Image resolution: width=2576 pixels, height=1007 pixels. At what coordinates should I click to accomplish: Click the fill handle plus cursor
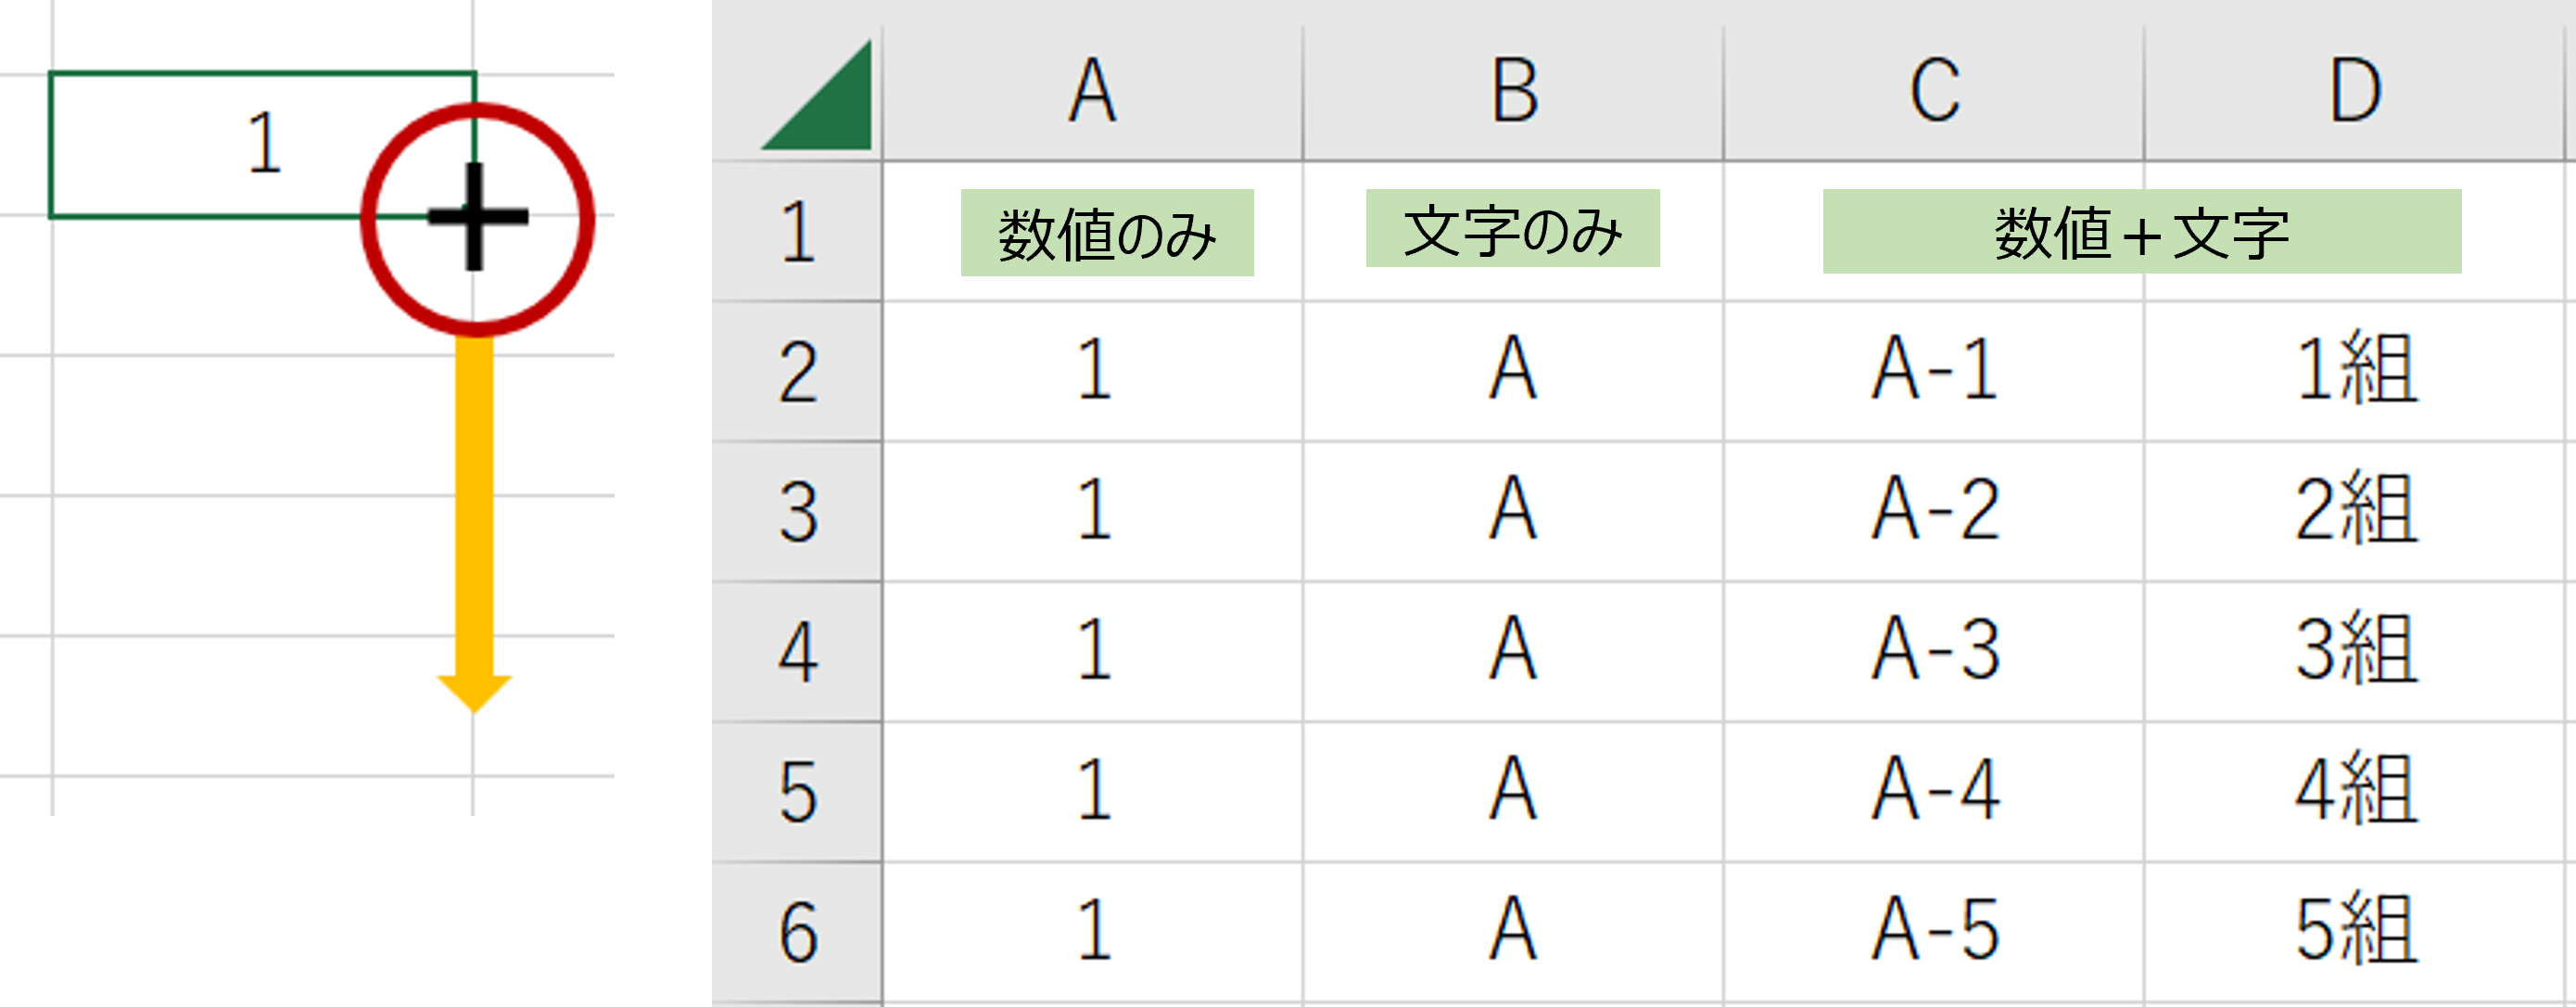(476, 216)
